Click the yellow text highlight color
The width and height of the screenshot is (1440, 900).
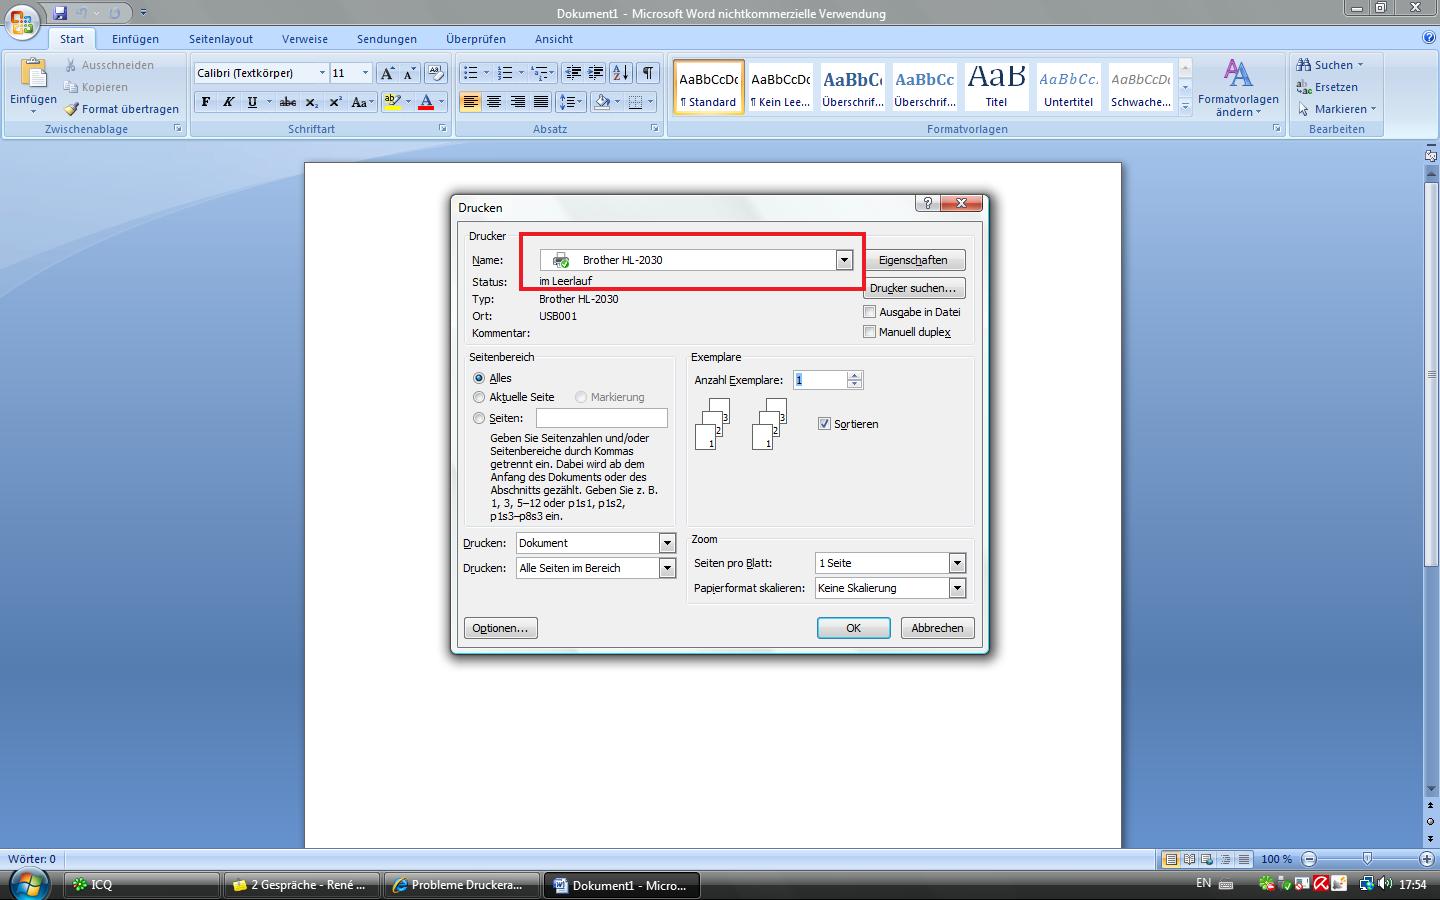click(x=391, y=102)
